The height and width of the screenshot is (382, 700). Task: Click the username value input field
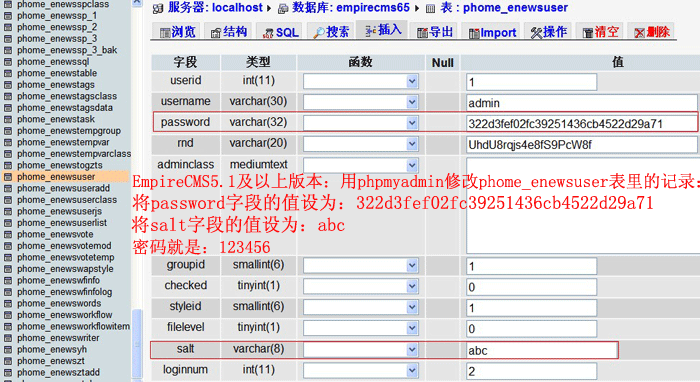click(x=581, y=103)
